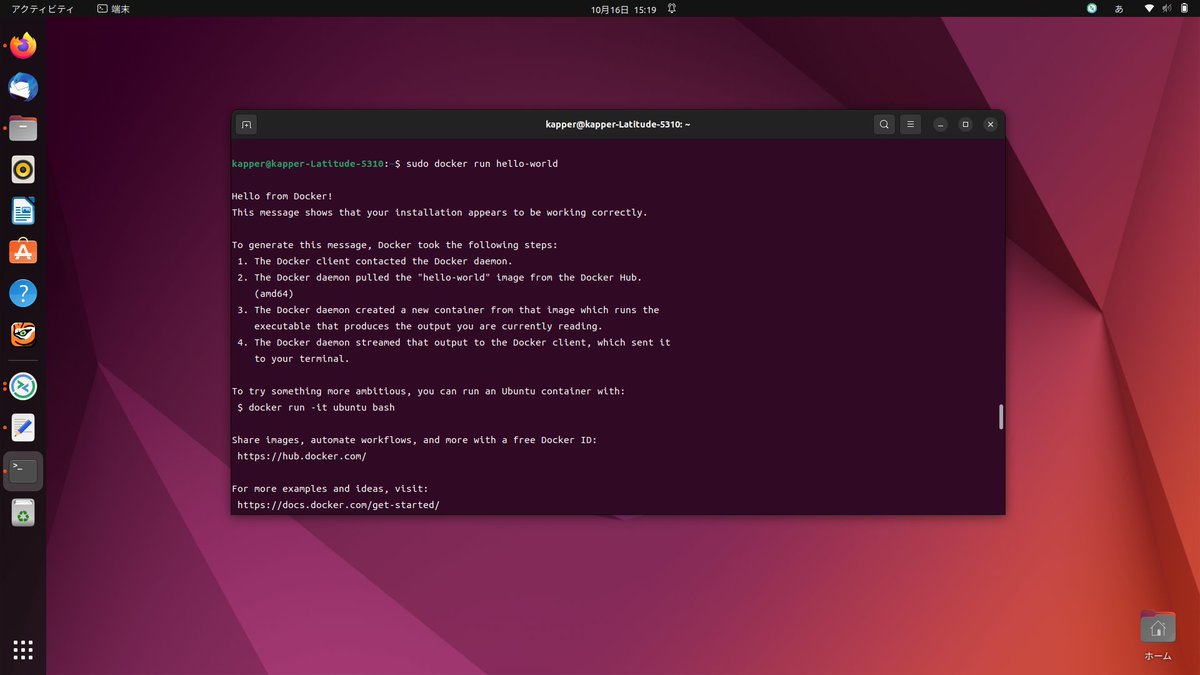Image resolution: width=1200 pixels, height=675 pixels.
Task: Click the https://docs.docker.com/get-started/ link
Action: coord(338,505)
